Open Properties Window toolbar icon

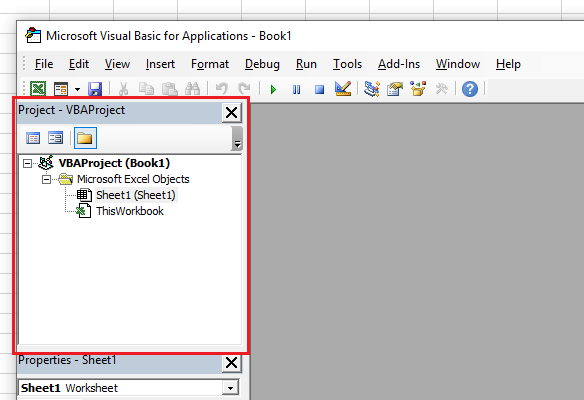(x=395, y=89)
